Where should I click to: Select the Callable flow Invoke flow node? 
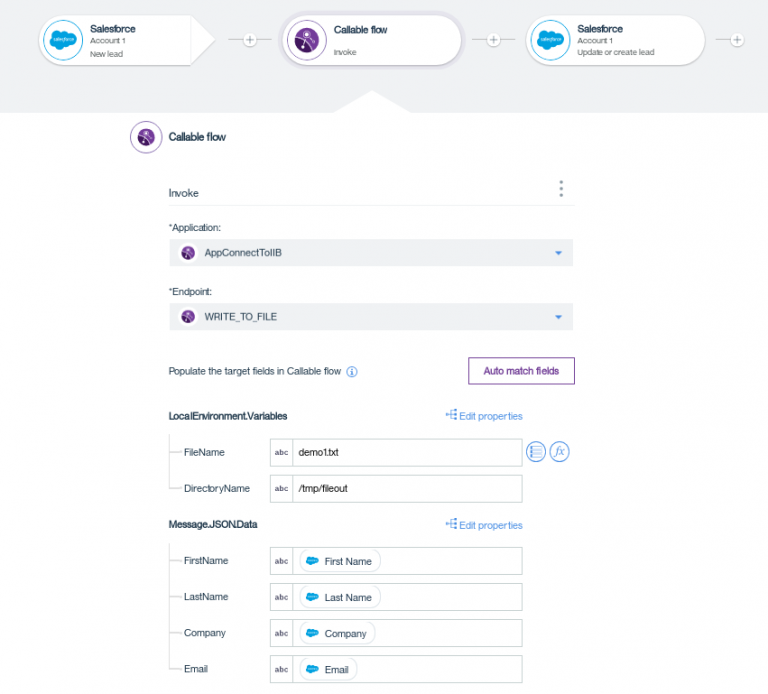coord(372,40)
